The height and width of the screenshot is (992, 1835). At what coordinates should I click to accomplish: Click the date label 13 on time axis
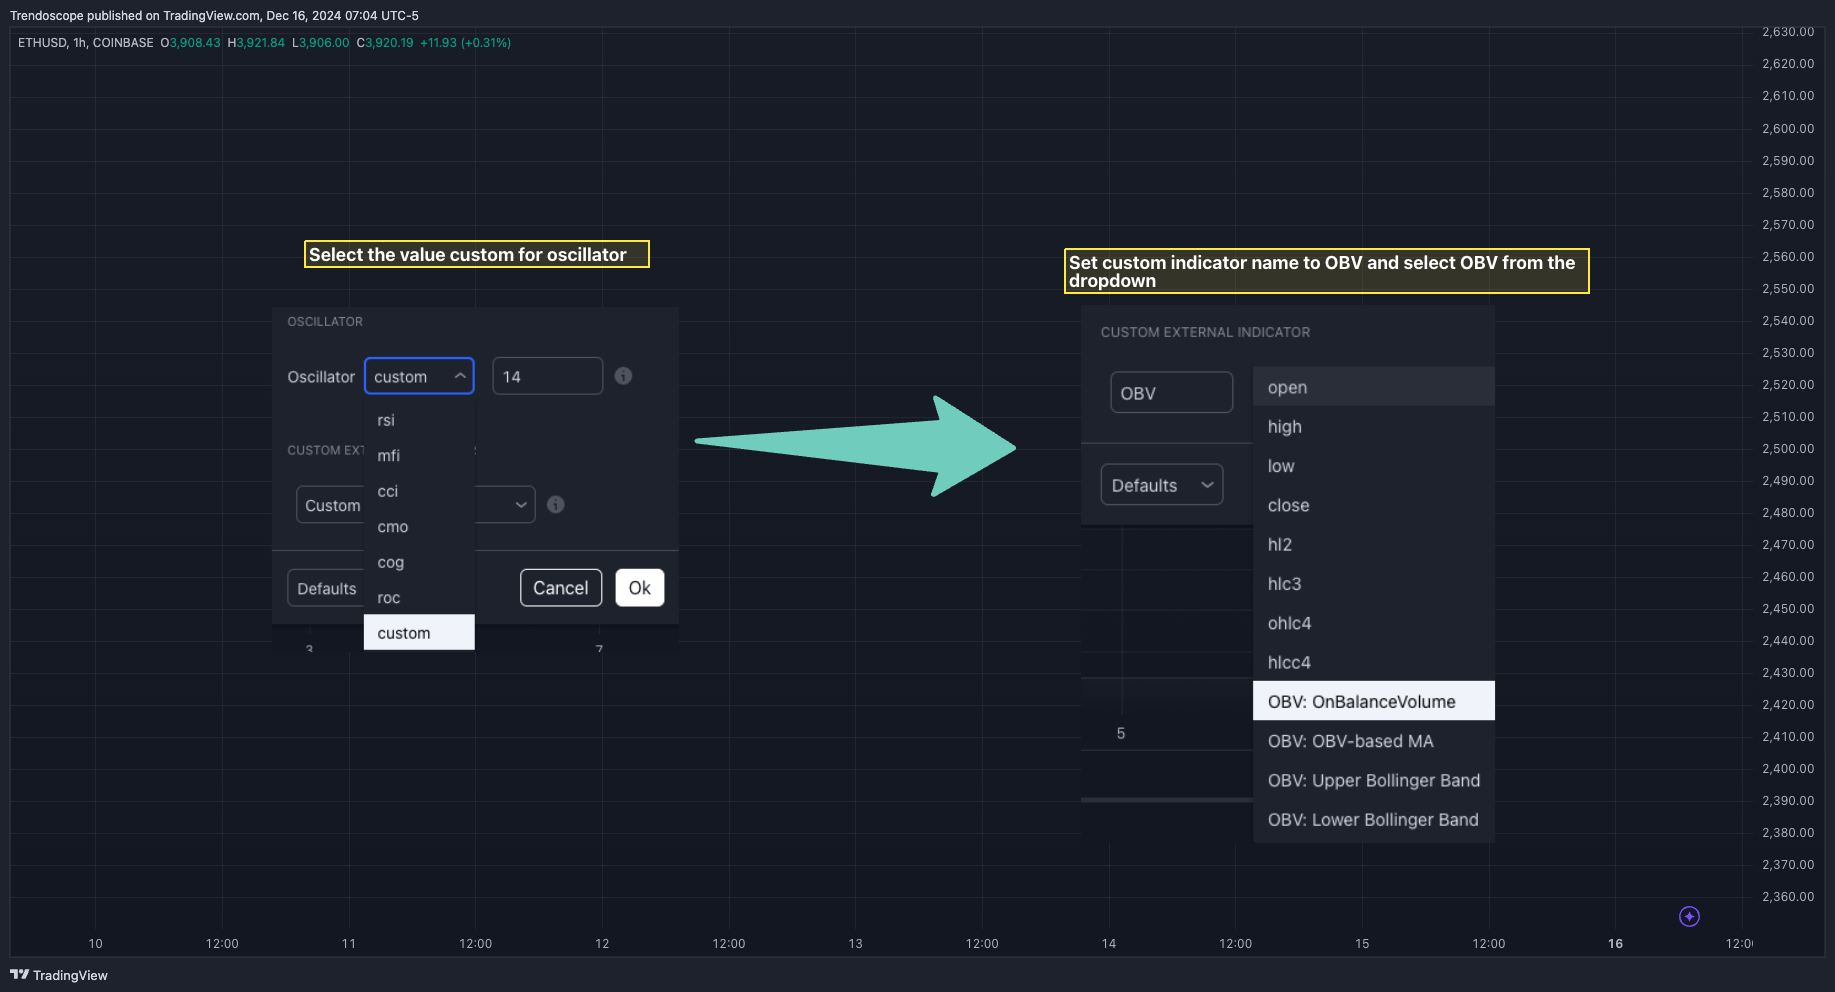pos(855,943)
